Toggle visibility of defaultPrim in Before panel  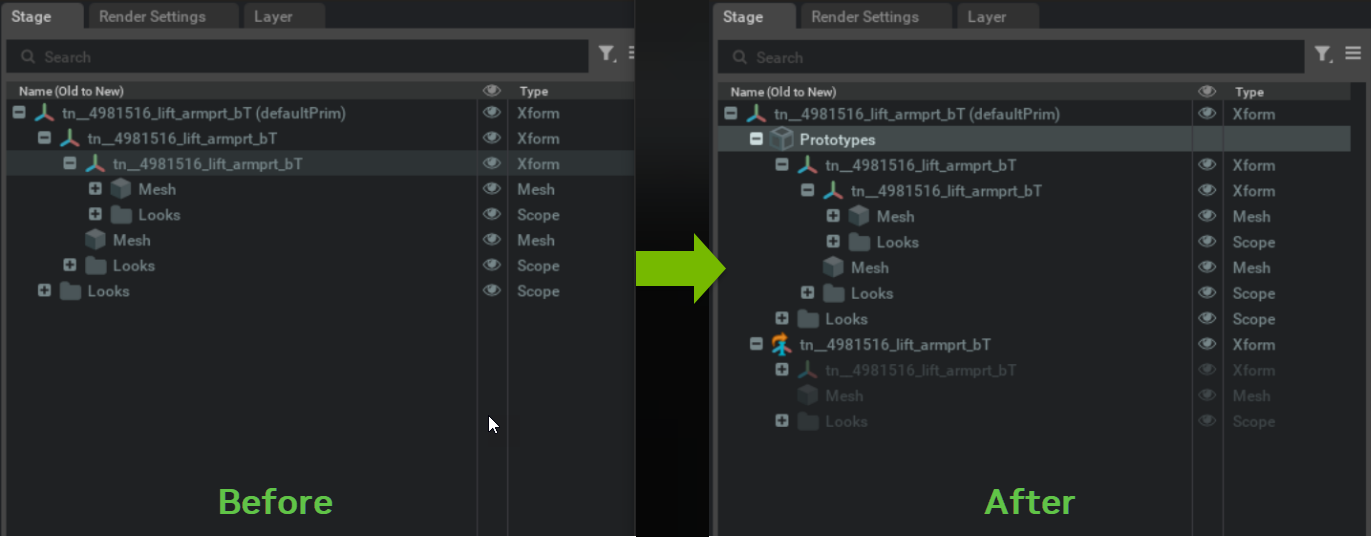(x=491, y=113)
